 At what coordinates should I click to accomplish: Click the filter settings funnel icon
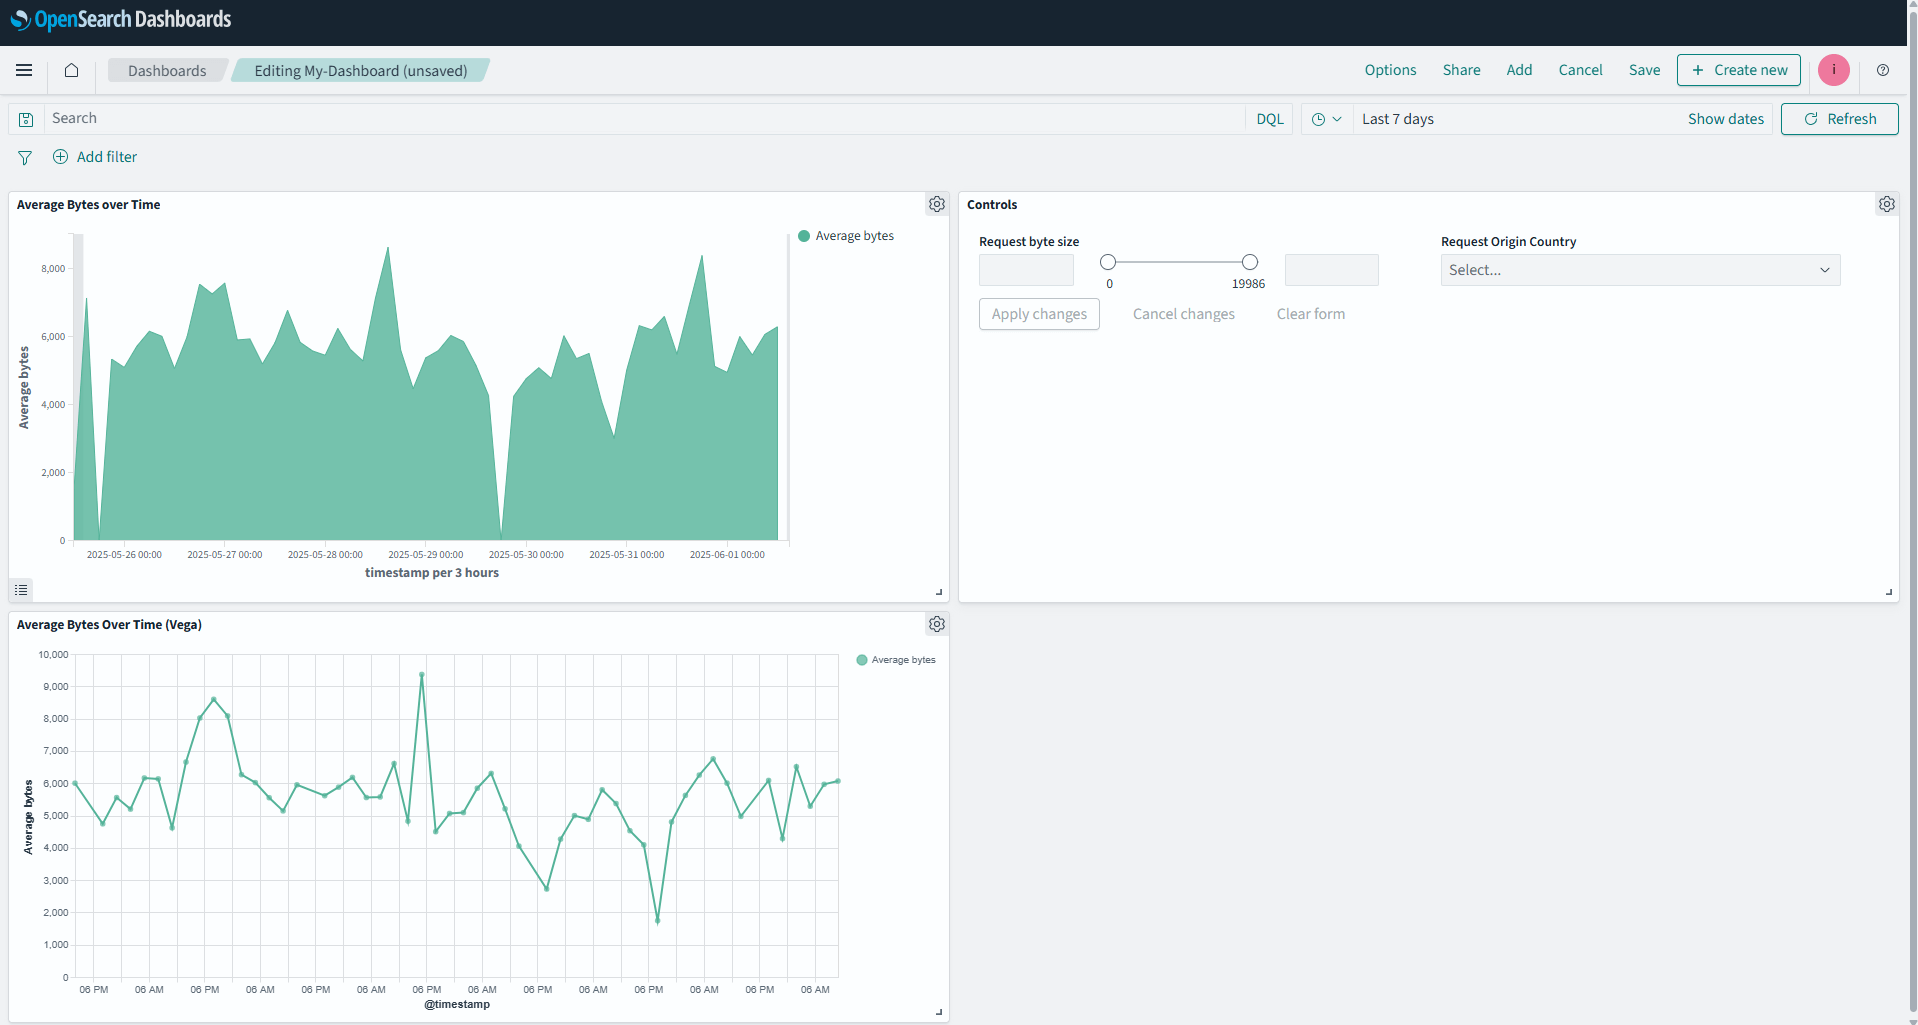[24, 157]
